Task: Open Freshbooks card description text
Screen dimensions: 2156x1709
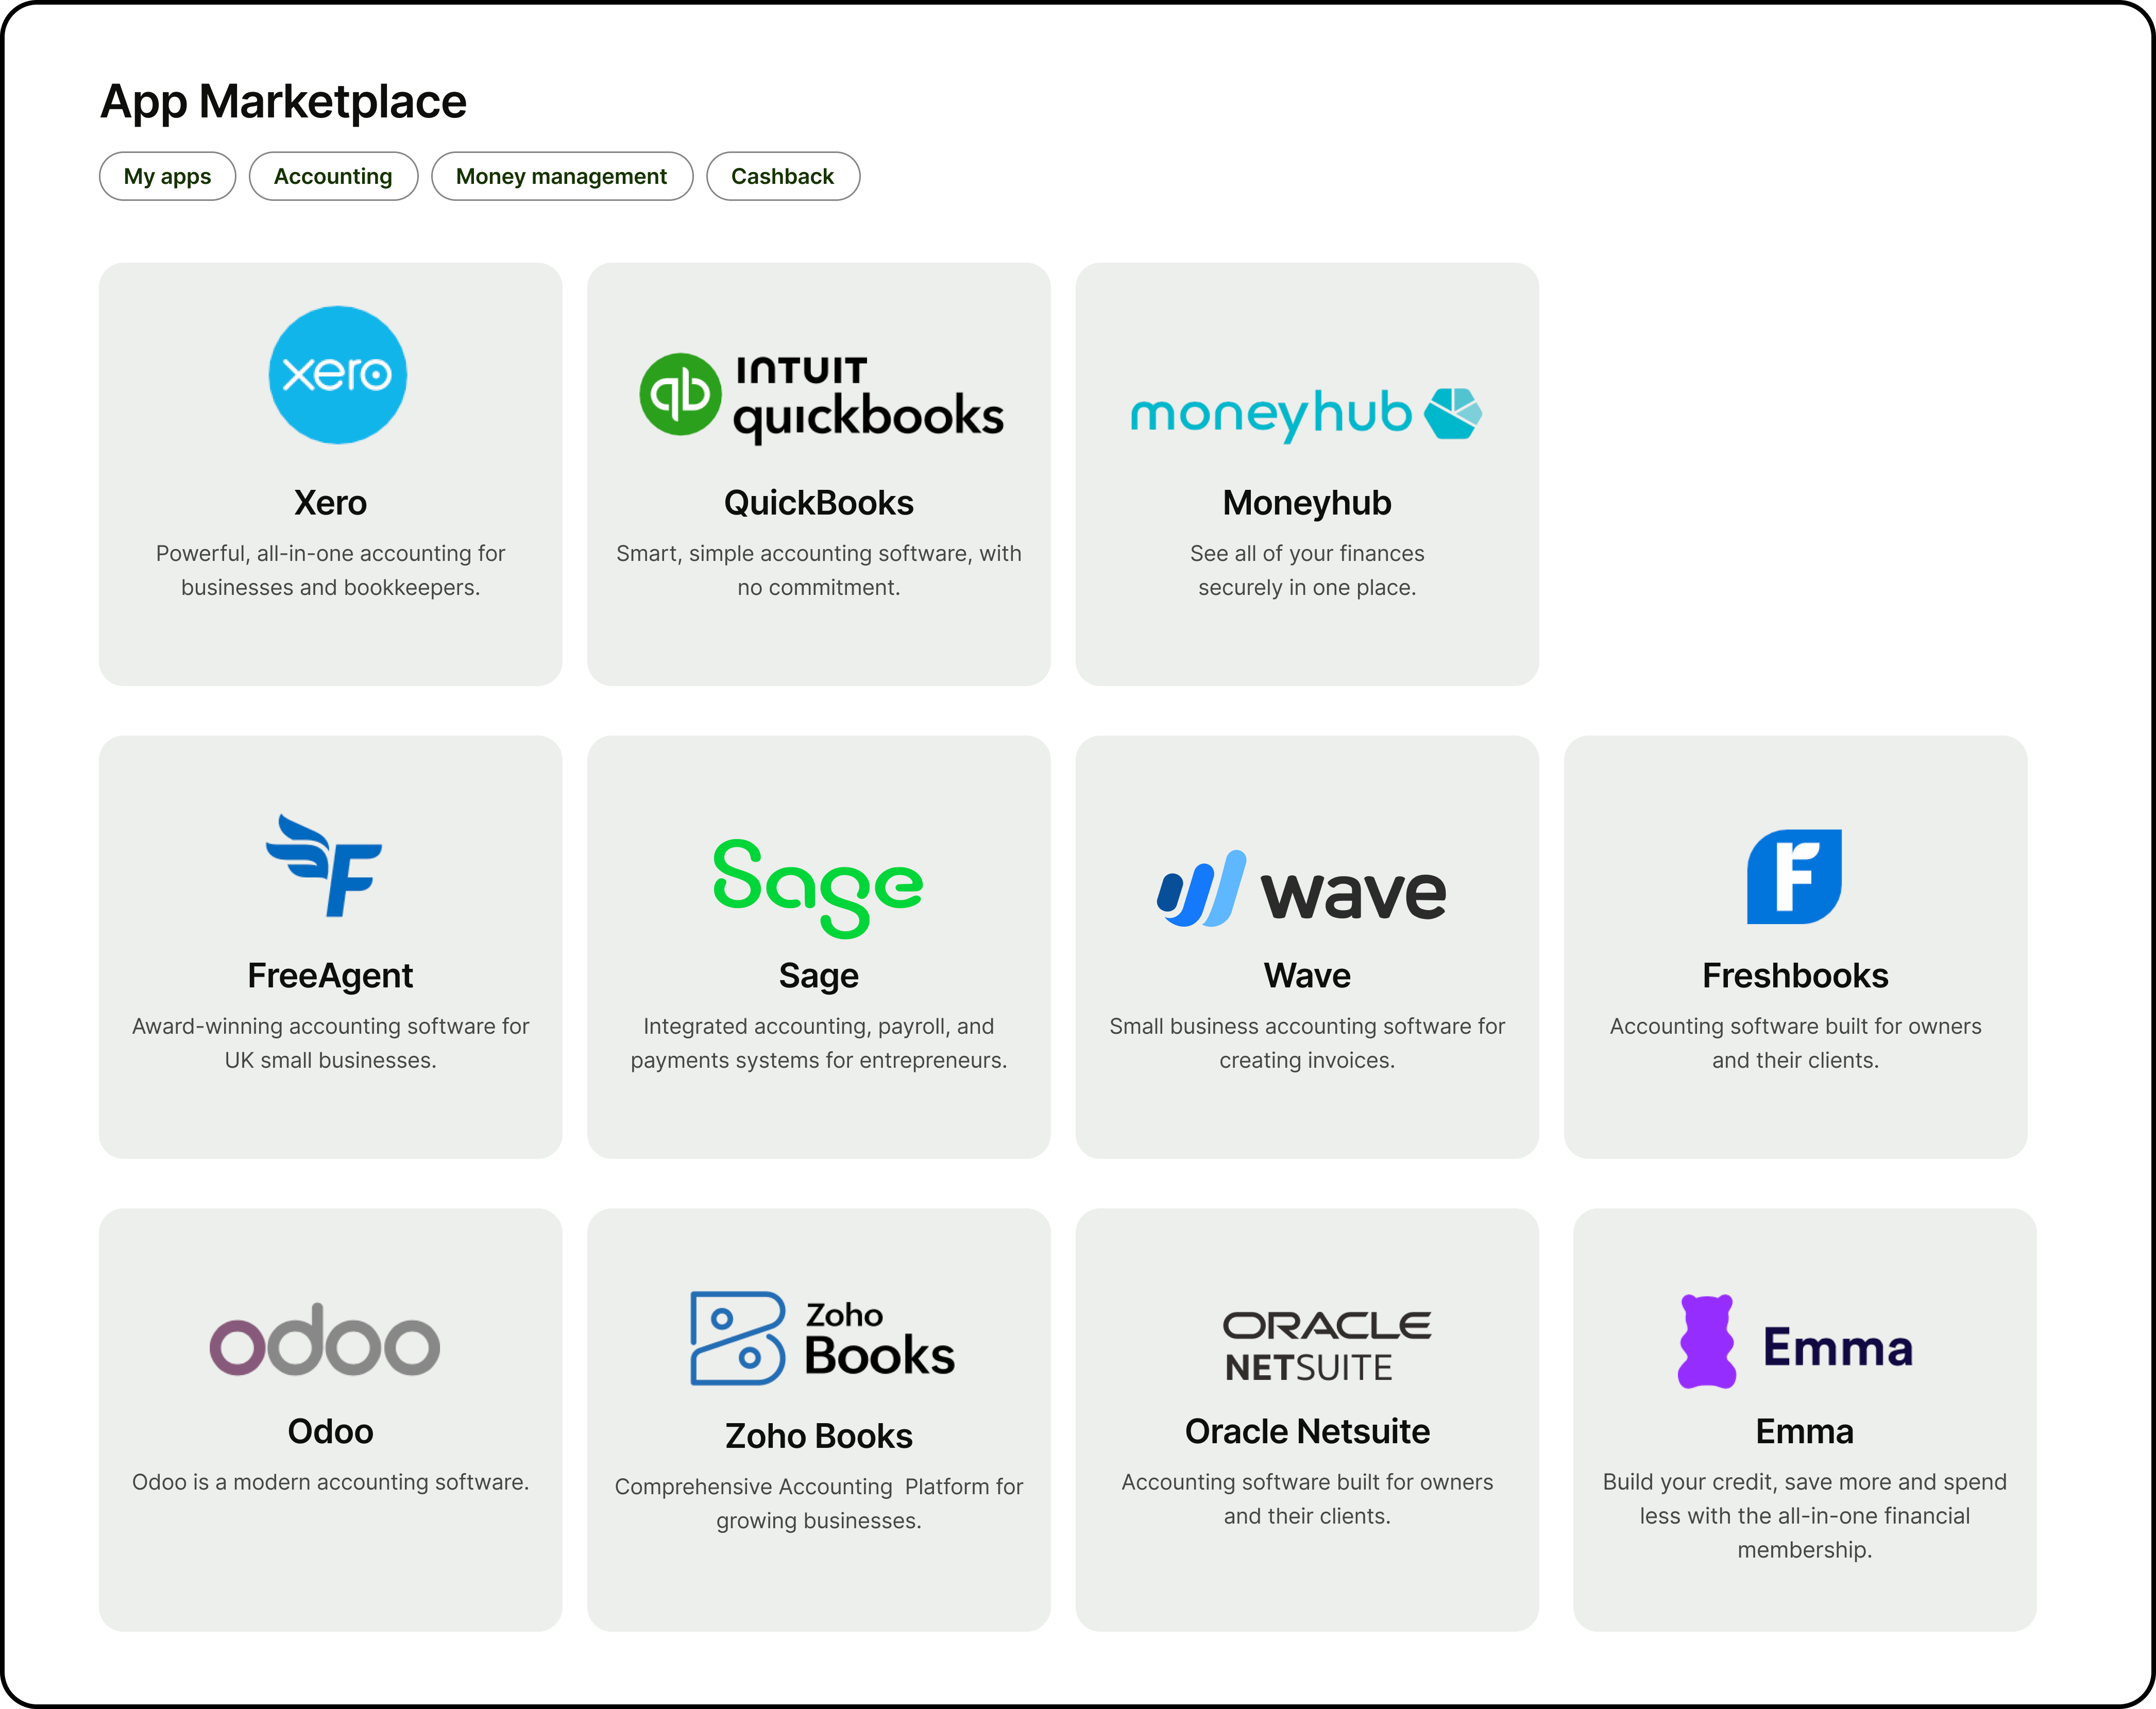Action: [x=1794, y=1042]
